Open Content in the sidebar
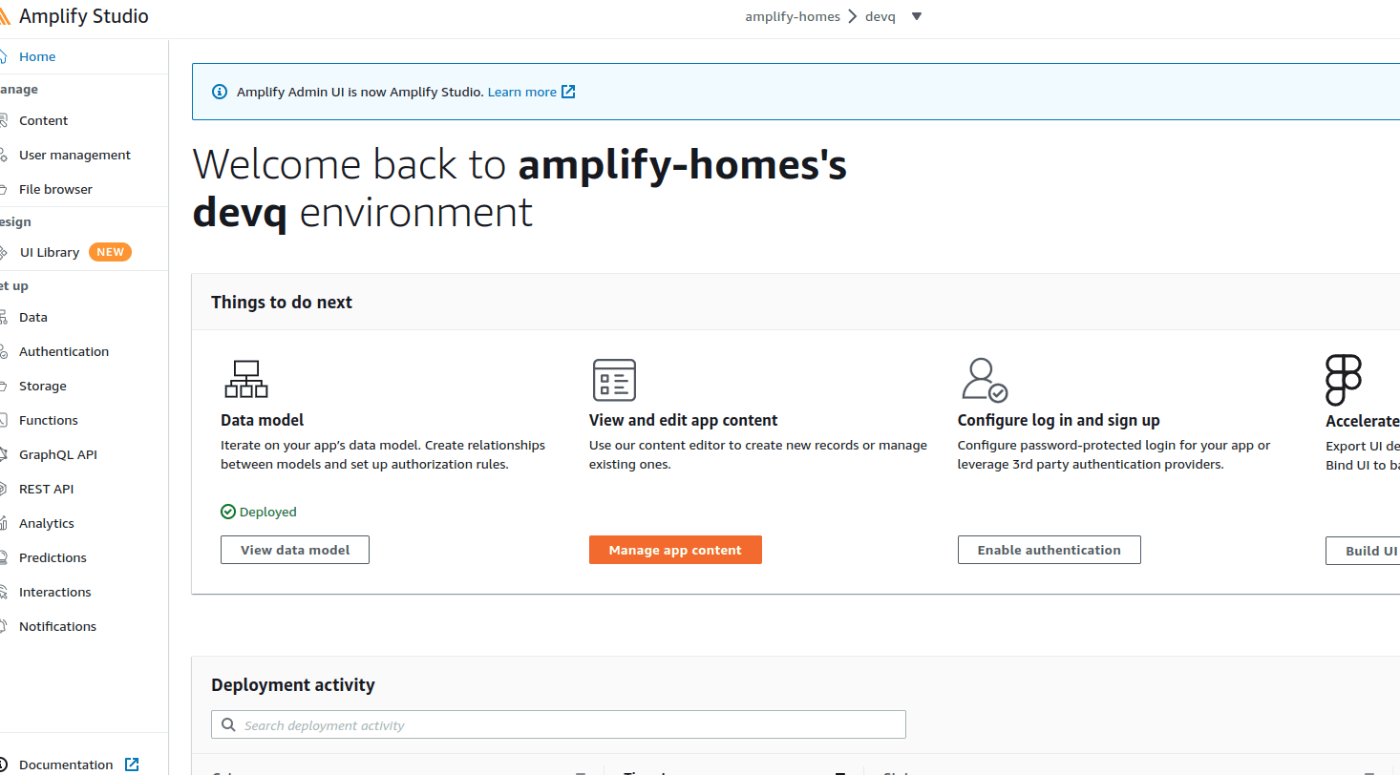This screenshot has height=775, width=1400. (x=43, y=121)
